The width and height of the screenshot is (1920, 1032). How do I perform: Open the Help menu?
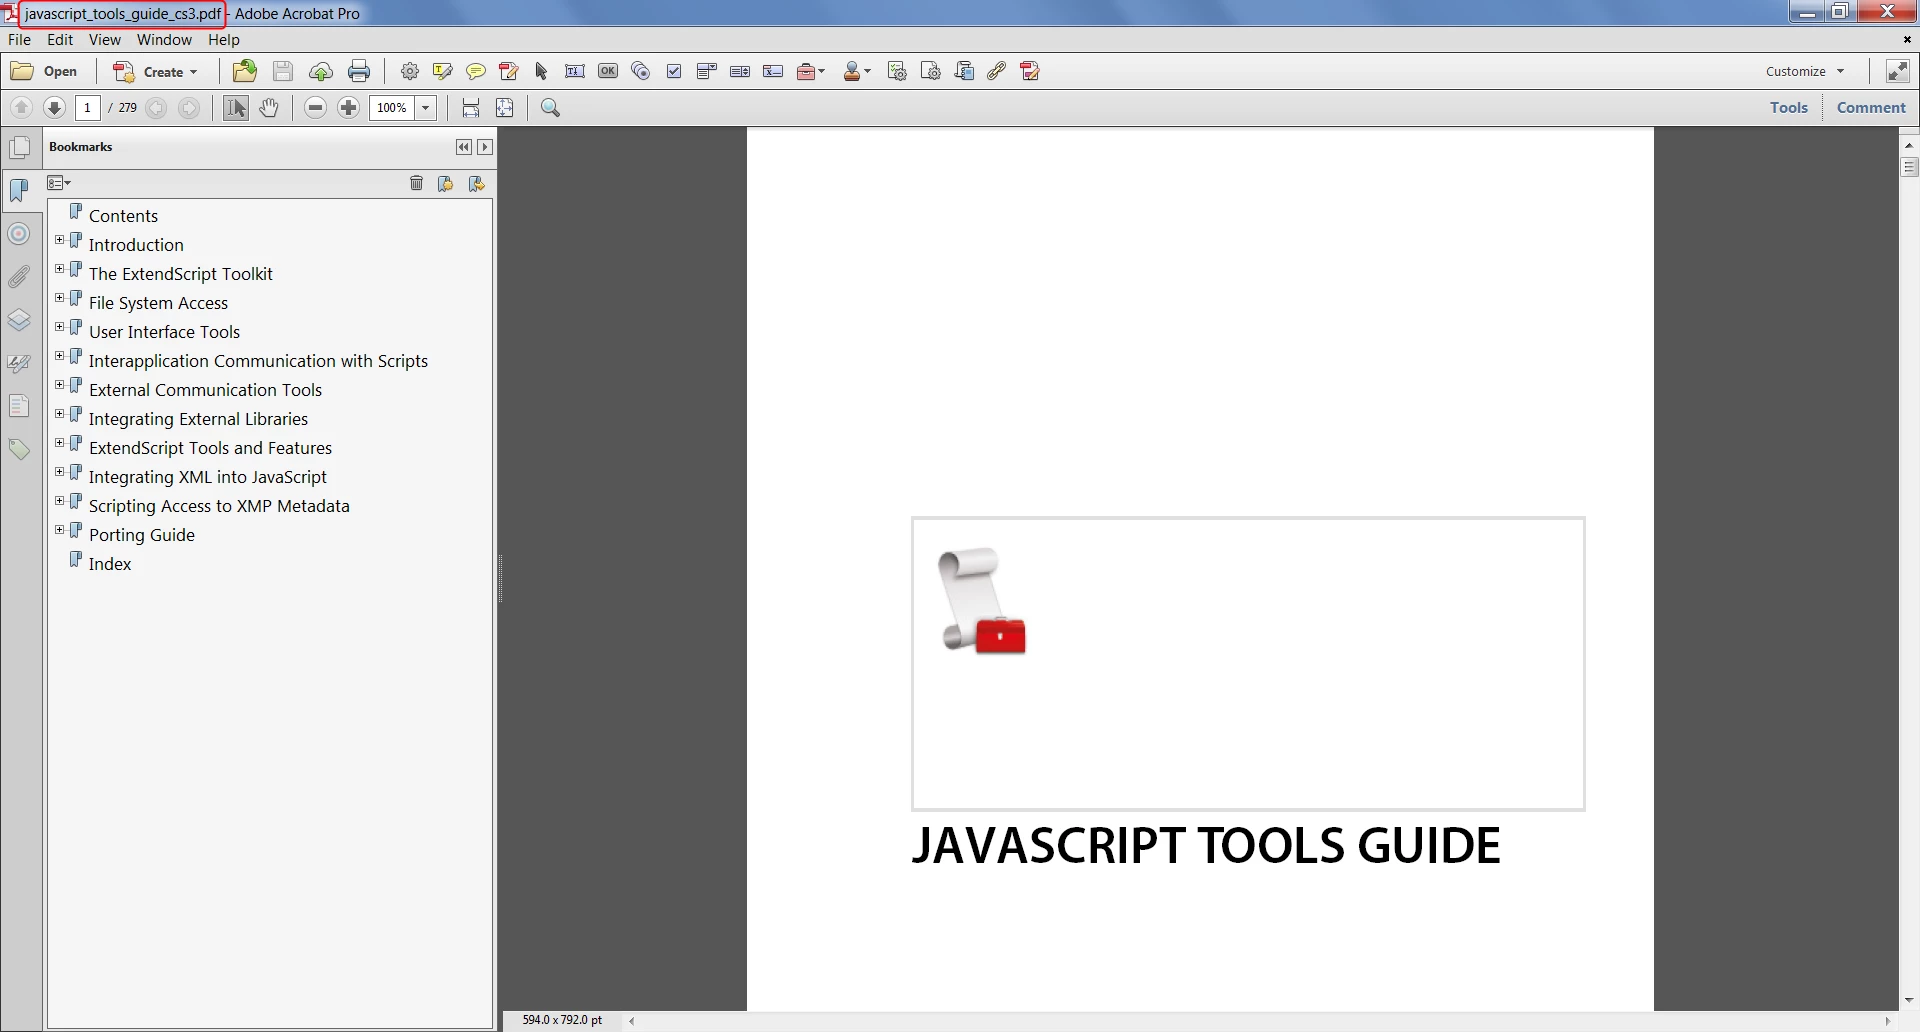point(224,40)
